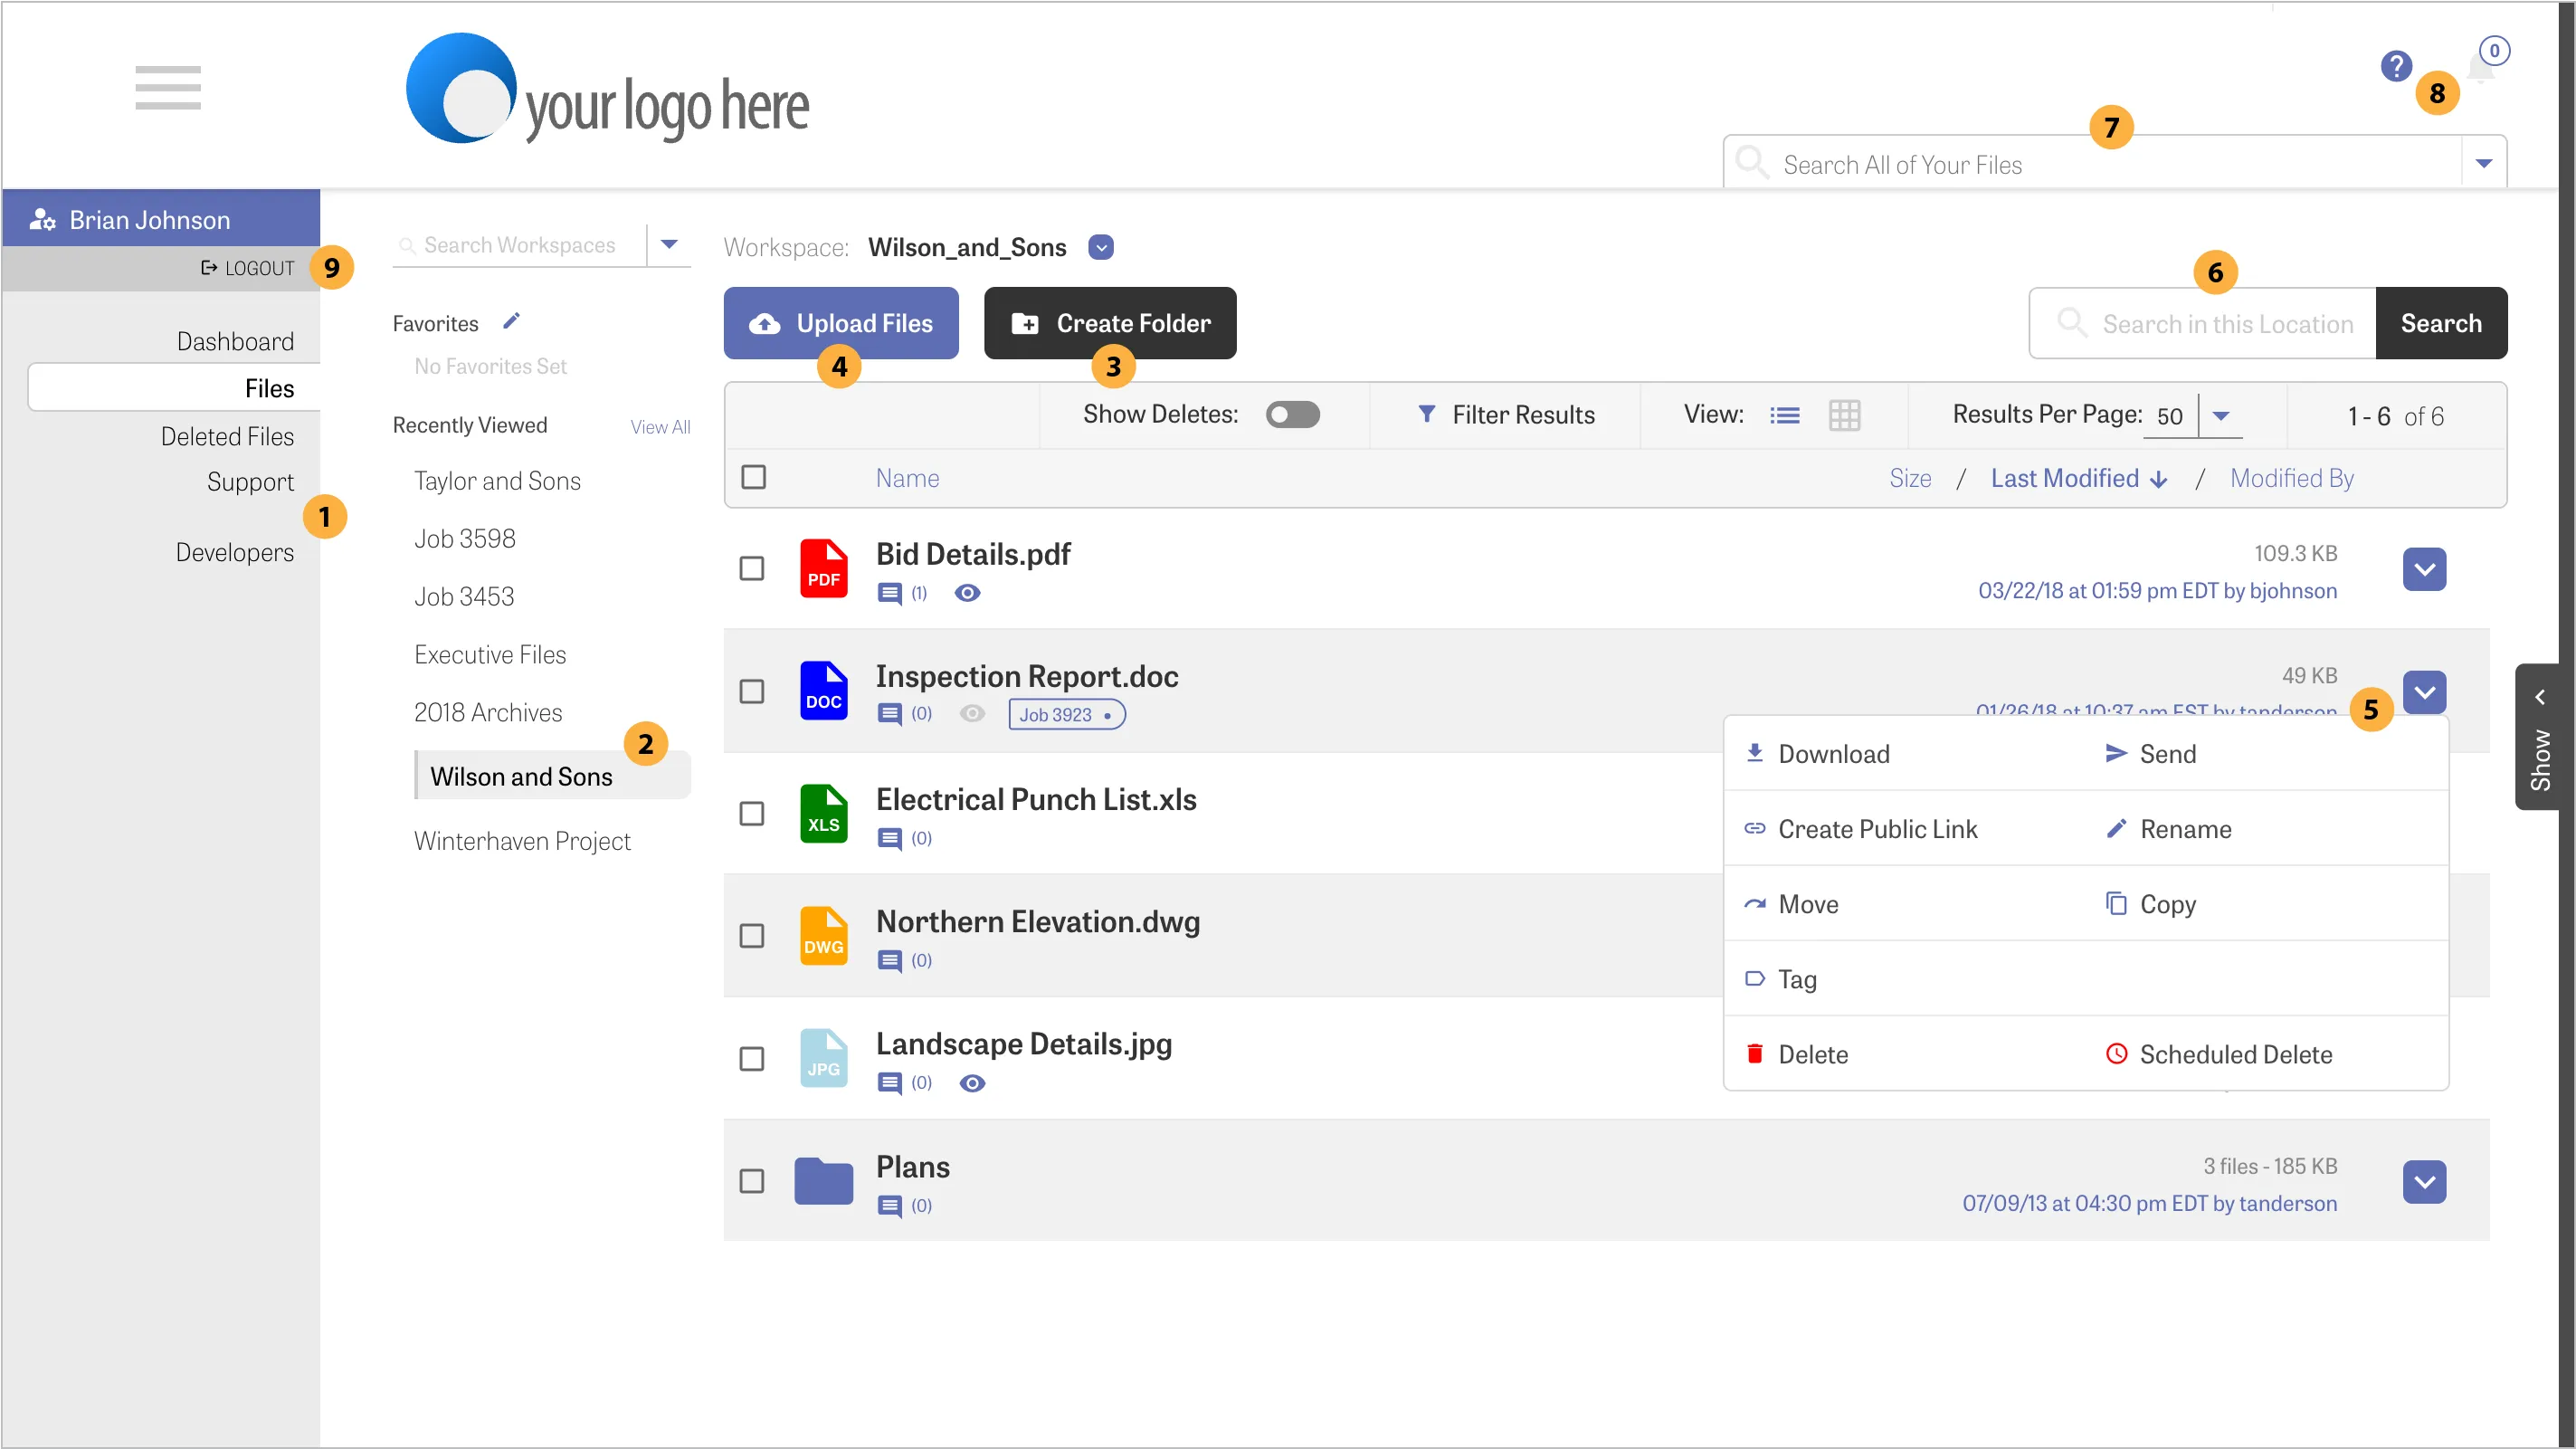Switch to grid view icon
2576x1449 pixels.
1844,415
